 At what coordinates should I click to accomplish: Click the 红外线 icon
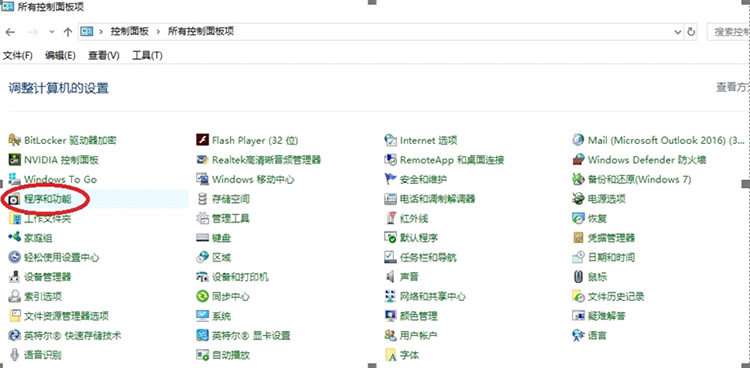pos(391,219)
